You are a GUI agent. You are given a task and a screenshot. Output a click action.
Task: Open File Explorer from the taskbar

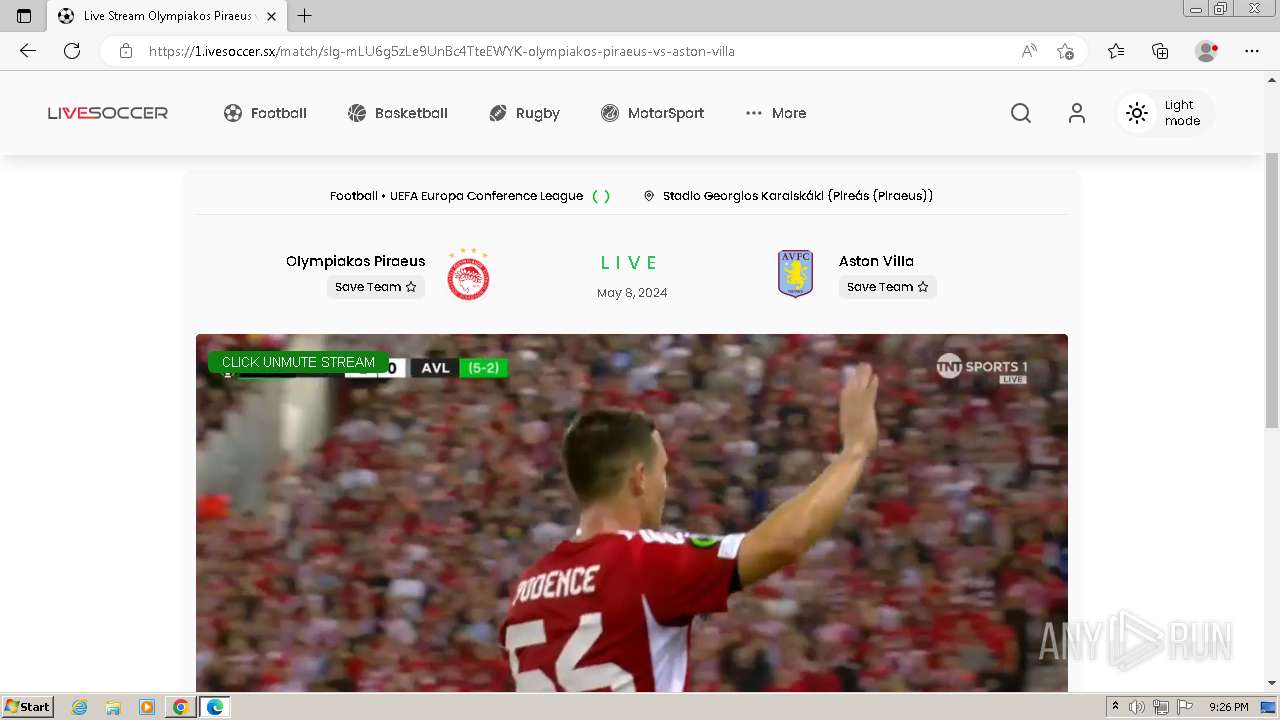[113, 707]
